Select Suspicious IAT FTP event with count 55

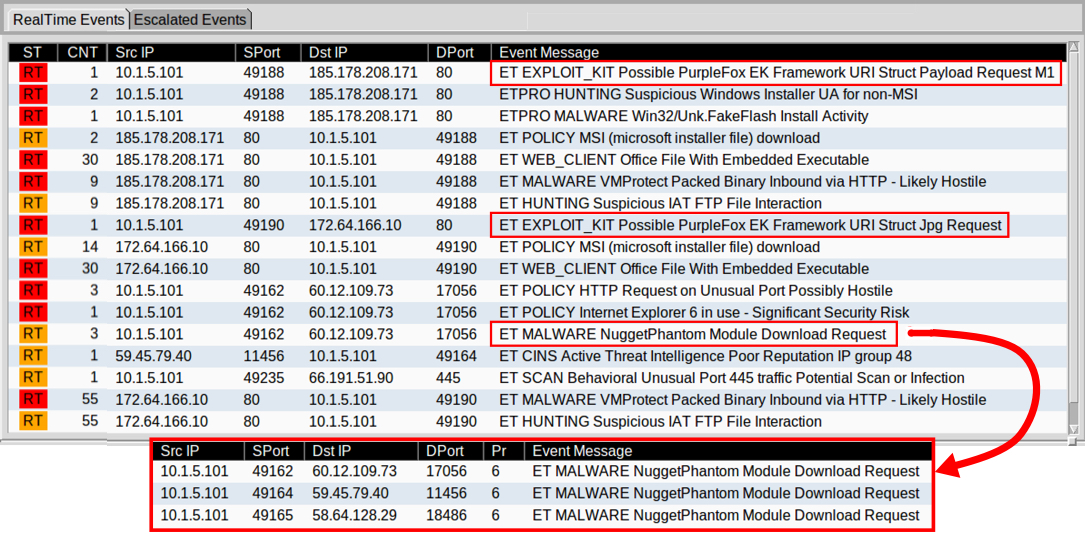(x=538, y=421)
